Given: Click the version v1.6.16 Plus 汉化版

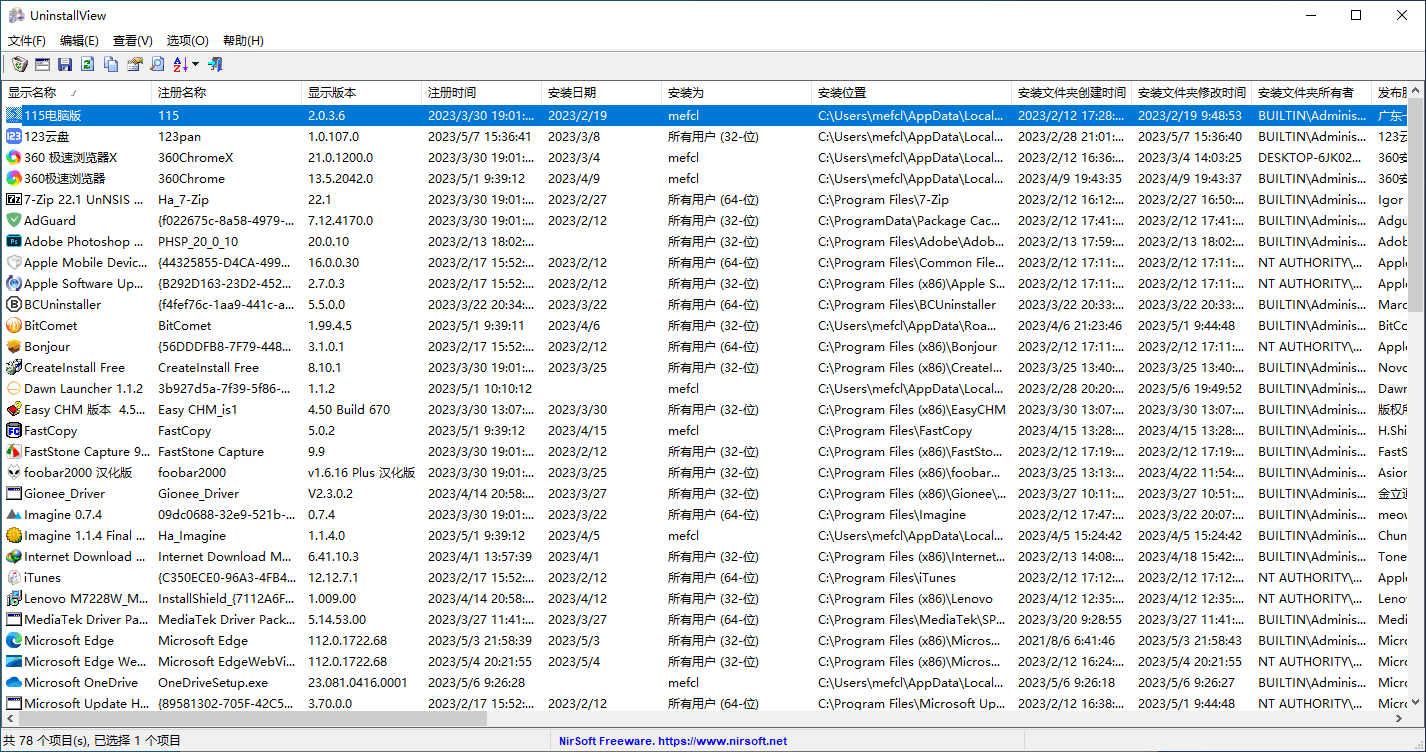Looking at the screenshot, I should pyautogui.click(x=361, y=472).
